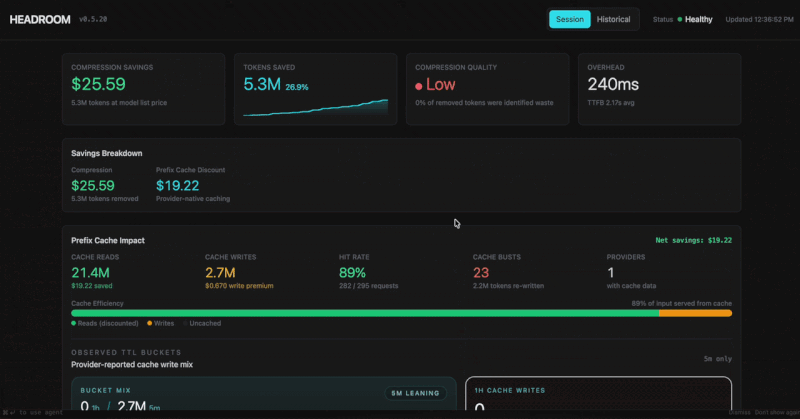The width and height of the screenshot is (800, 419).
Task: Click the Updated 12:36:52 PM timestamp
Action: click(759, 19)
